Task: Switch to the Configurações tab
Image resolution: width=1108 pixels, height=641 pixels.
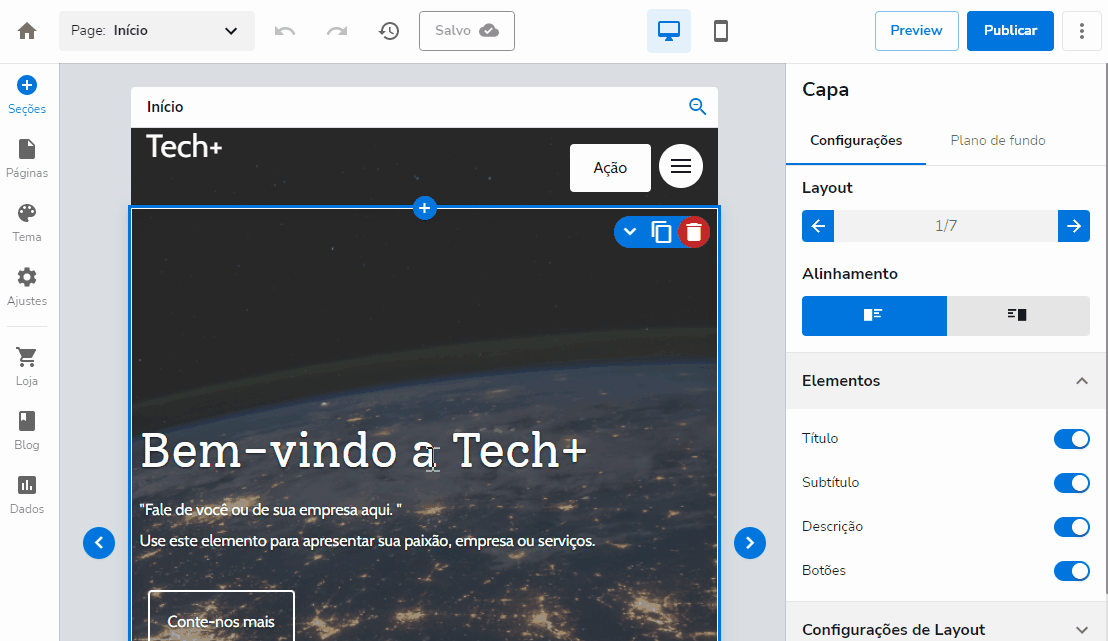Action: [x=856, y=141]
